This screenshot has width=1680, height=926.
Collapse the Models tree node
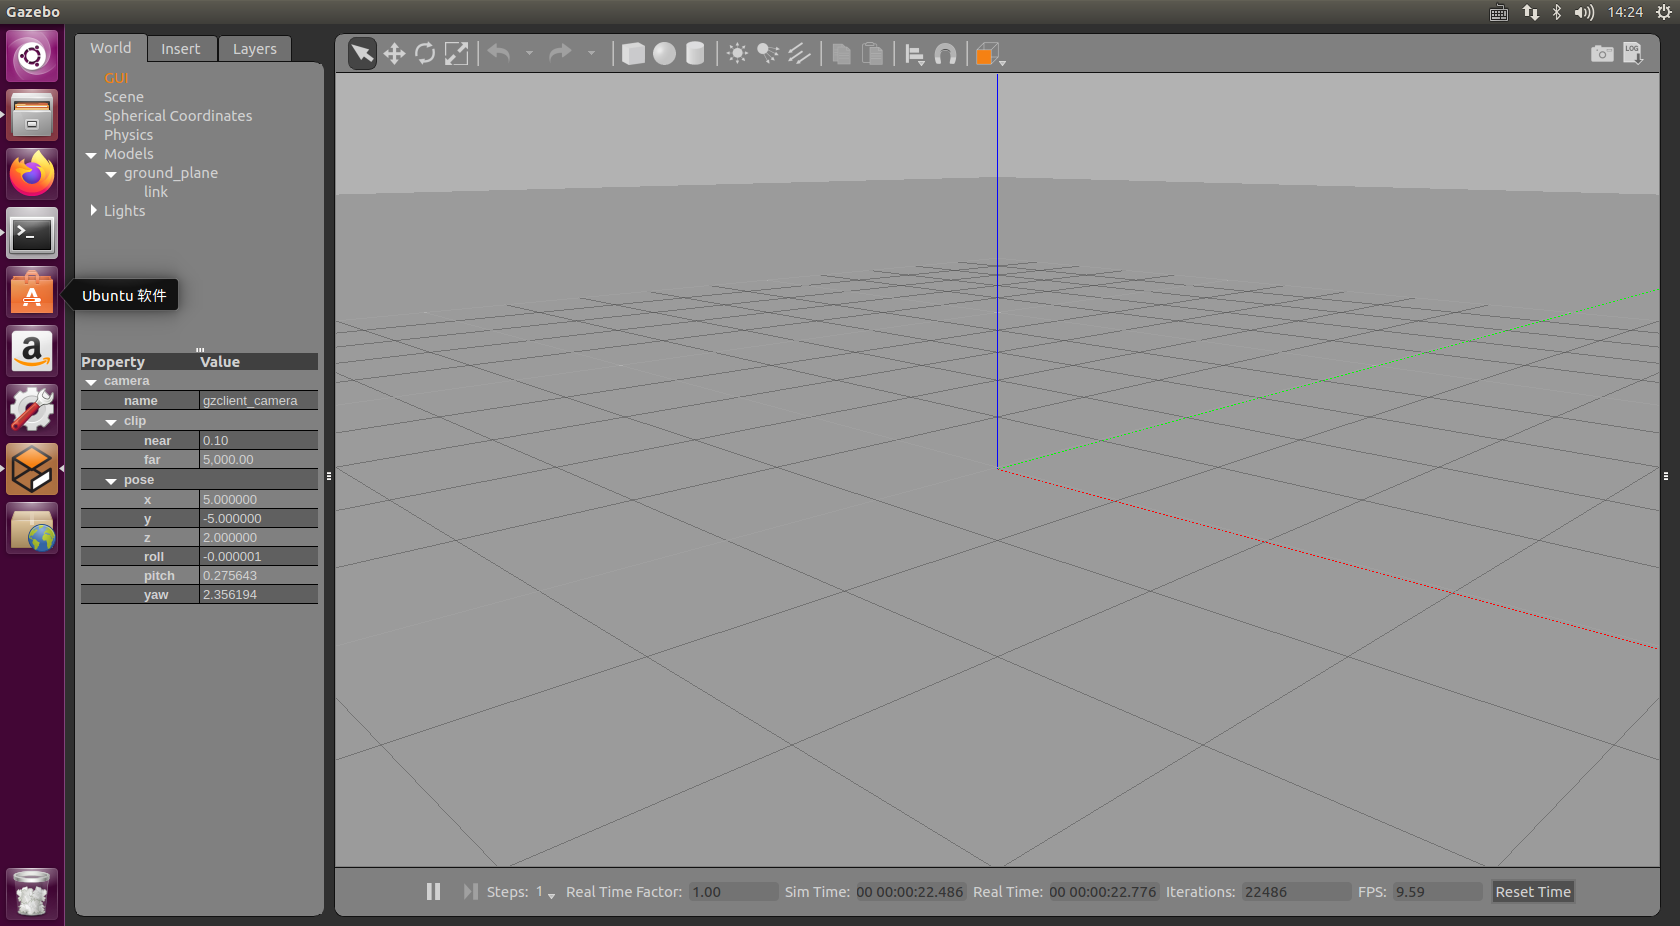(91, 155)
